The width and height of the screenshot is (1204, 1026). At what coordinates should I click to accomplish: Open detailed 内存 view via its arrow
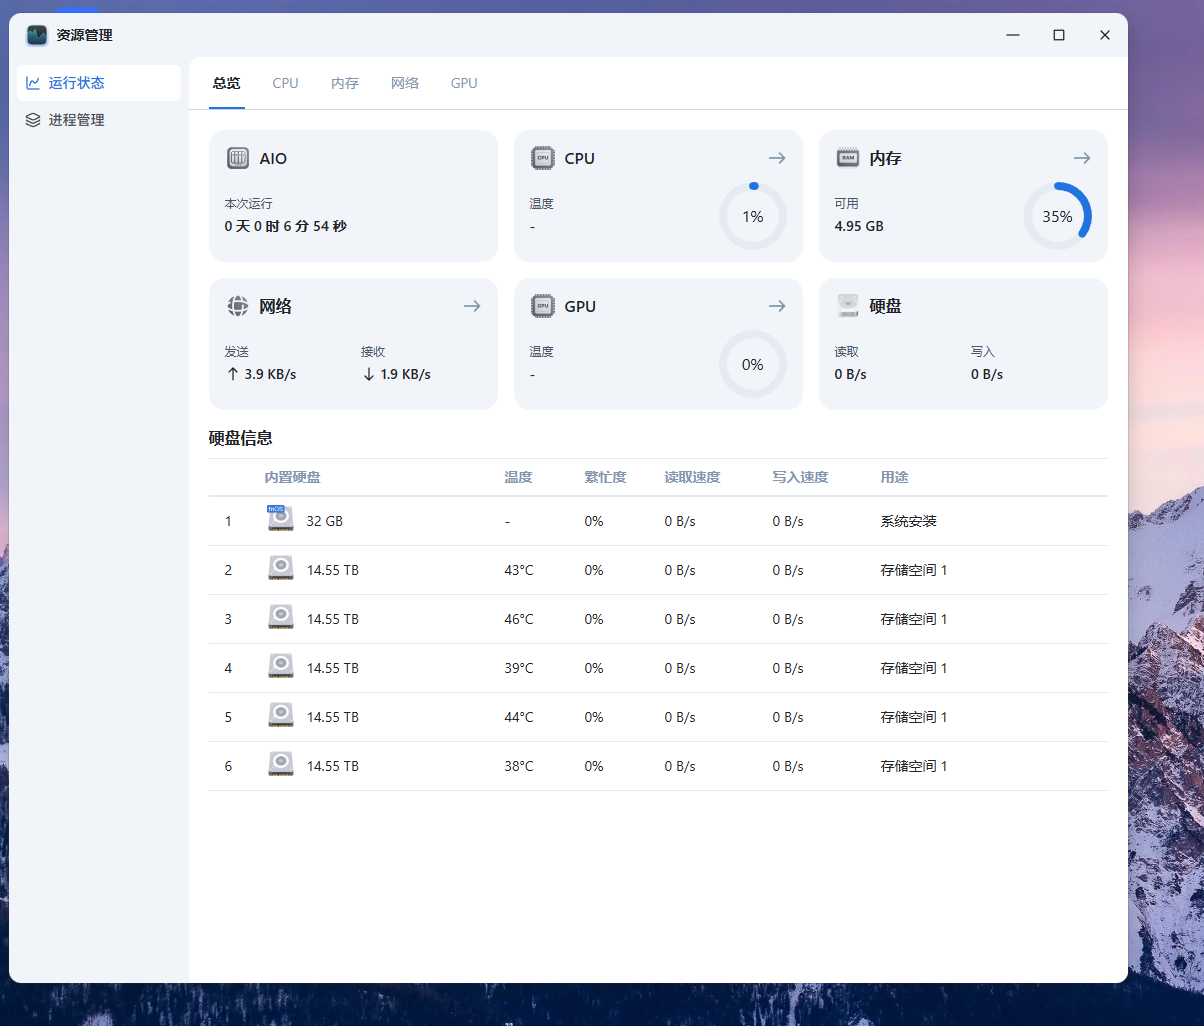[1082, 157]
